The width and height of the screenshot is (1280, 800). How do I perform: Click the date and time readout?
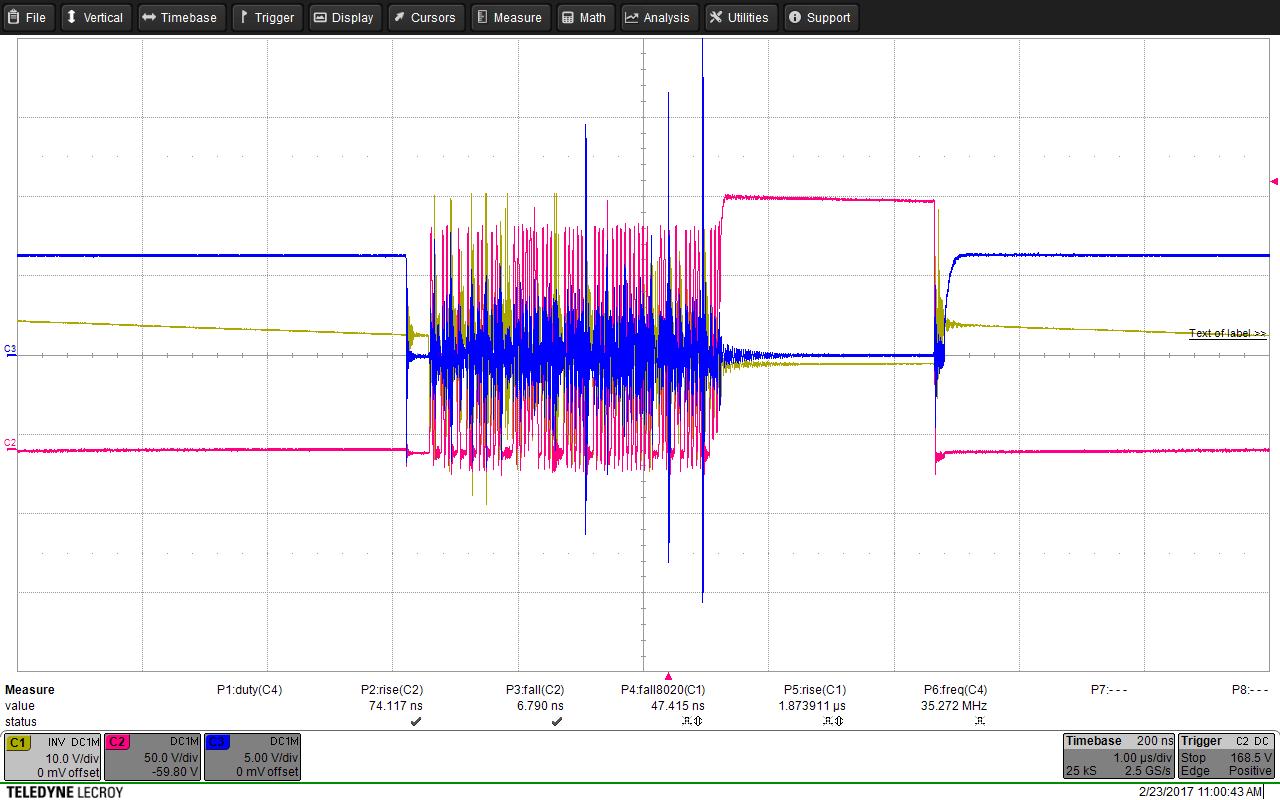(1200, 792)
